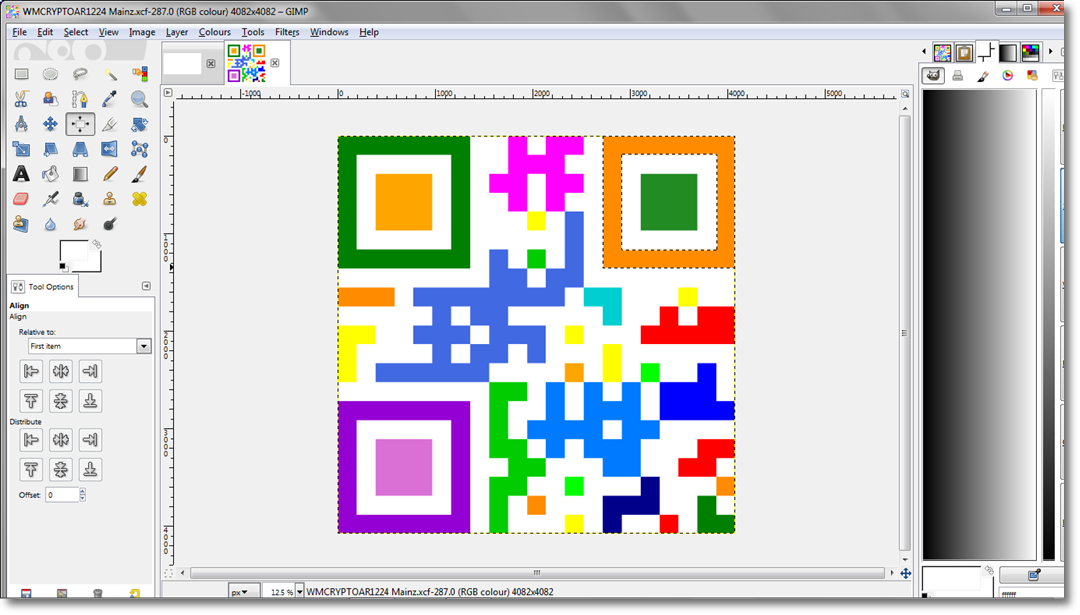Click the rightmost button in the Distribute top row
This screenshot has width=1080, height=615.
click(90, 439)
